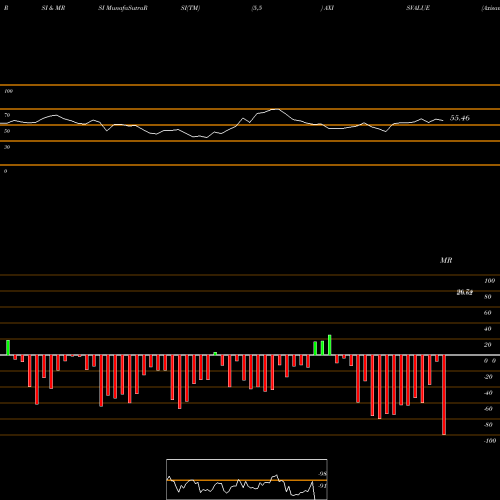Viewport: 500px width, 500px height.
Task: Click the 'SI(TM)' header text
Action: pyautogui.click(x=190, y=8)
